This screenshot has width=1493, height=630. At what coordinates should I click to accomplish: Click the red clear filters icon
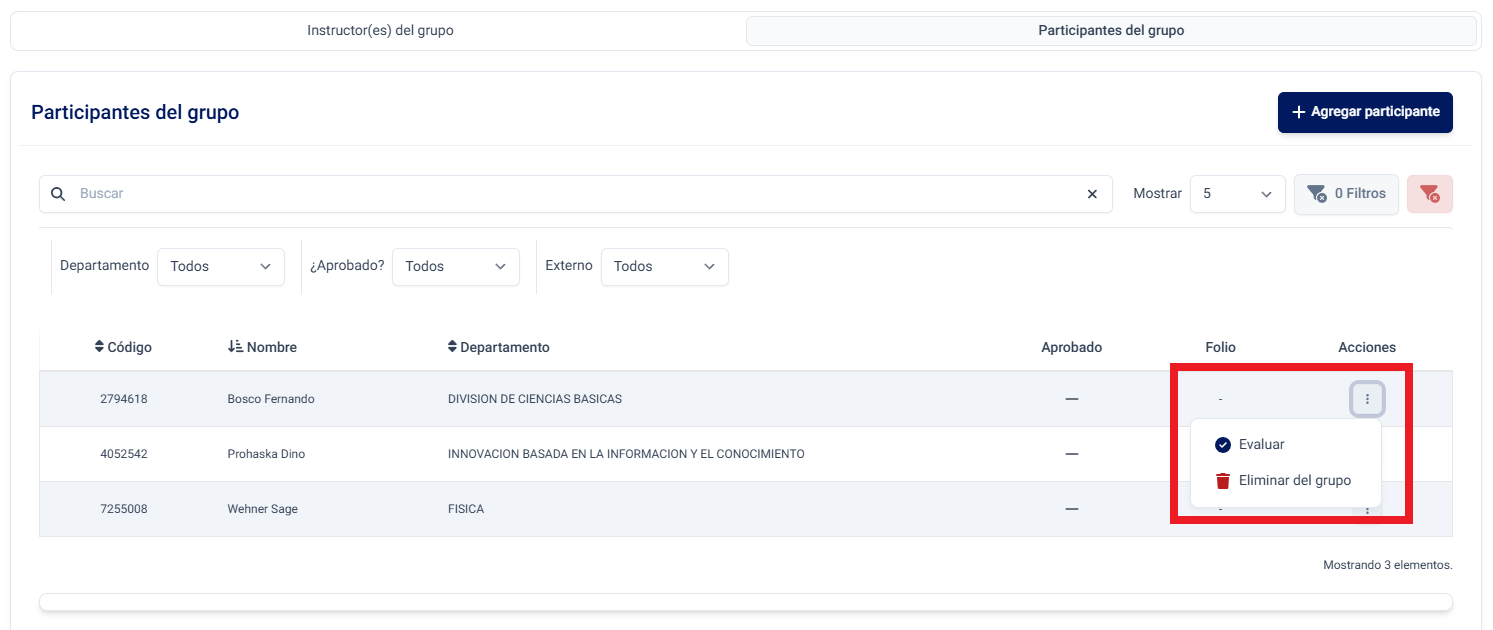1429,194
